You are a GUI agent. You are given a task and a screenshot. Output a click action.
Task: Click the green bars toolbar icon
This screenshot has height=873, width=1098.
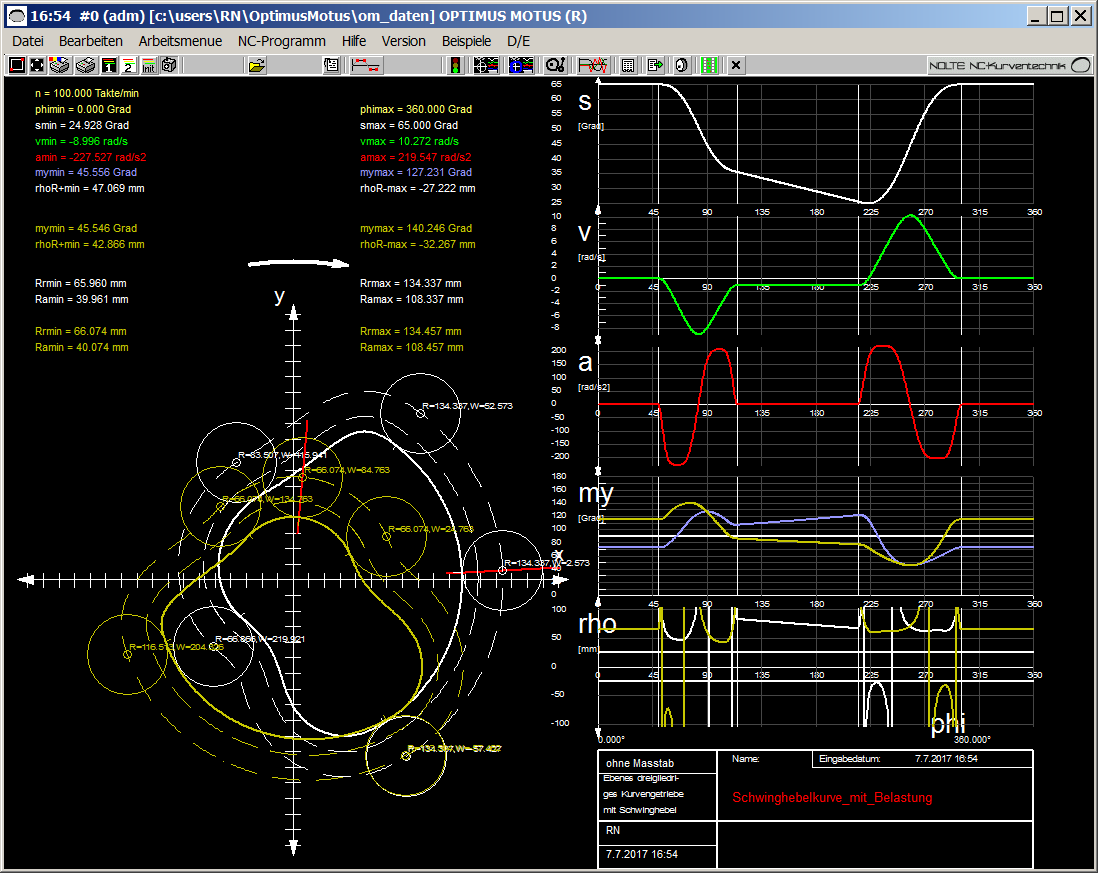[710, 65]
